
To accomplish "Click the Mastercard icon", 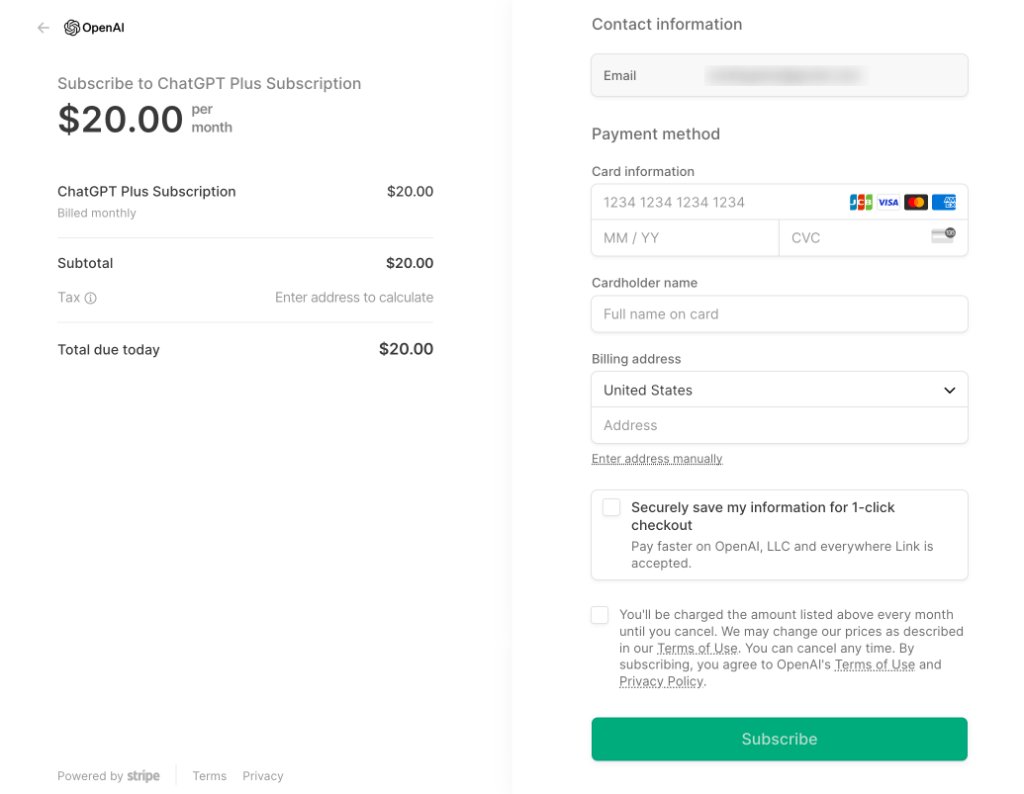I will (916, 202).
